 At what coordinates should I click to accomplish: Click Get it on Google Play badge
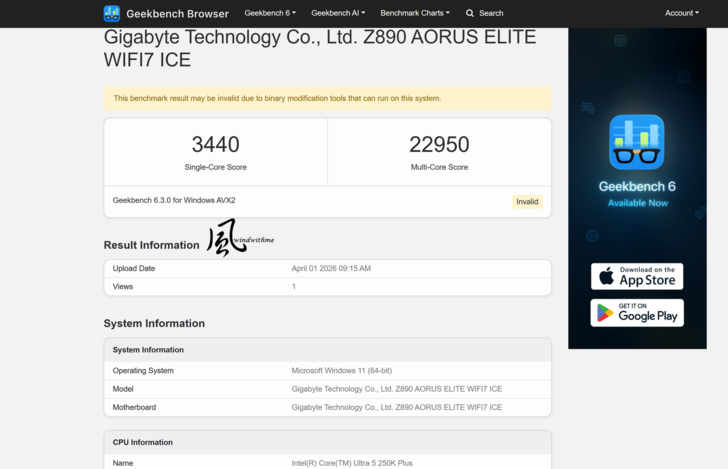coord(637,313)
